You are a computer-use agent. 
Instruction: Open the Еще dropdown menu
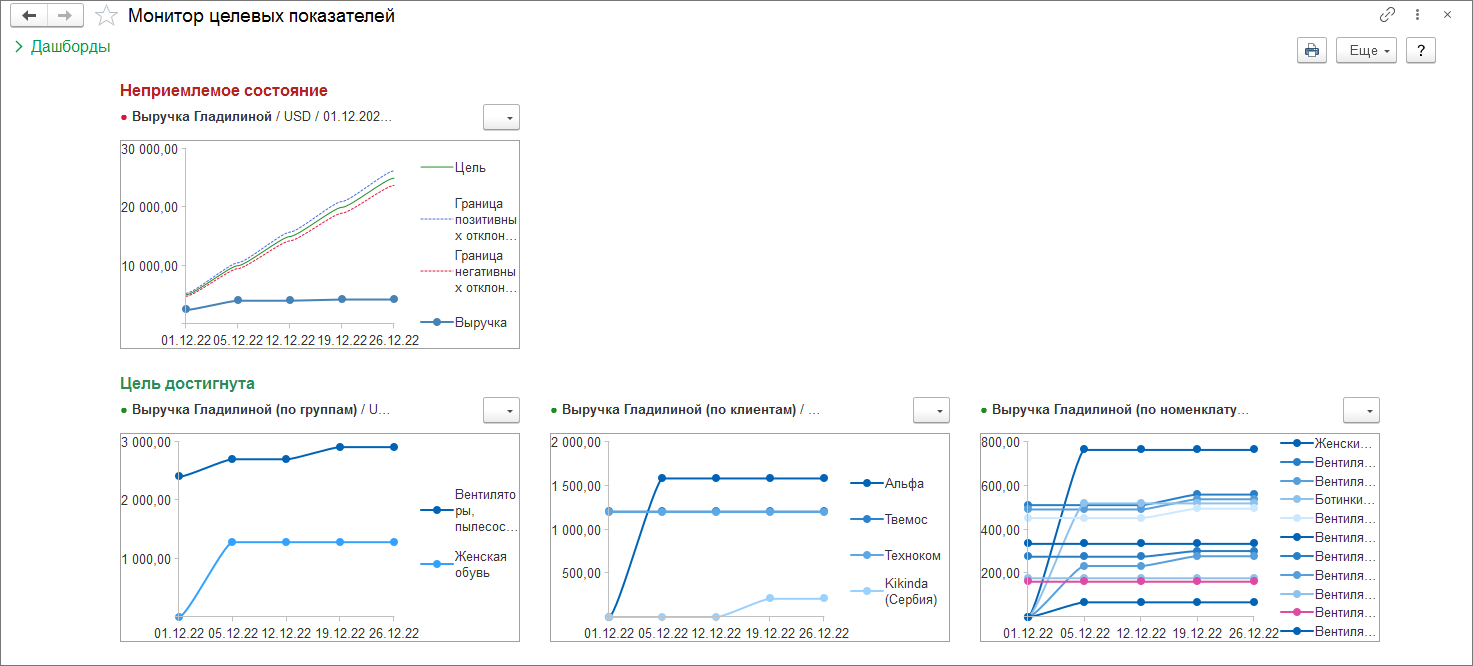(x=1365, y=51)
